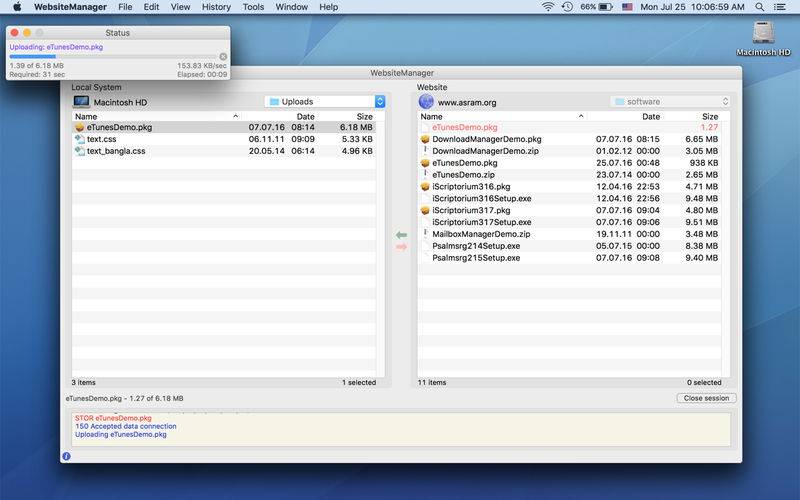Select local file text_bangla.css
The width and height of the screenshot is (800, 500).
224,151
